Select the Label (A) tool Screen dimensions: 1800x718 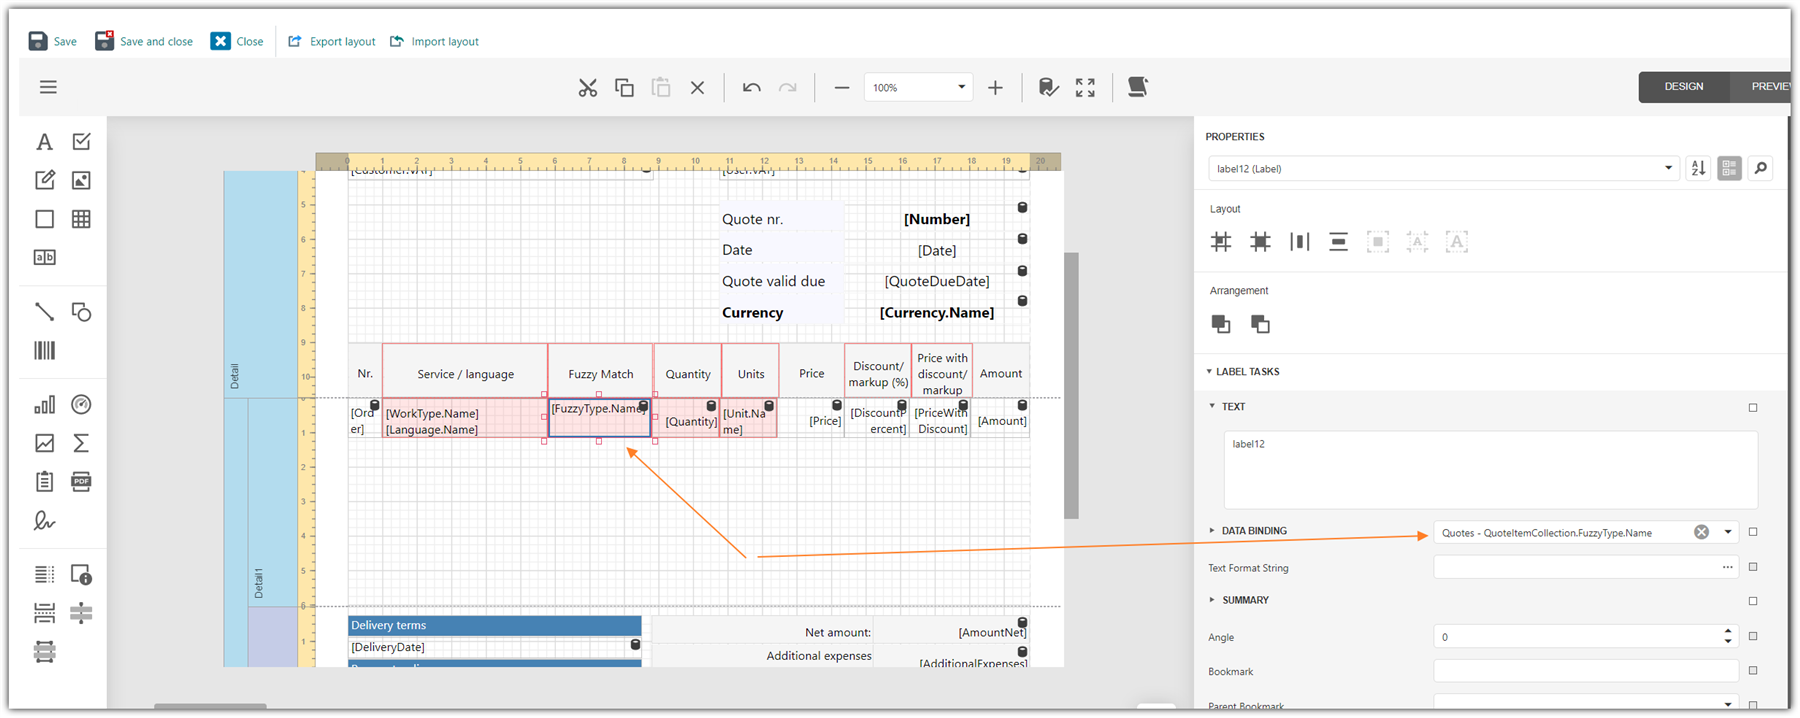click(x=44, y=142)
